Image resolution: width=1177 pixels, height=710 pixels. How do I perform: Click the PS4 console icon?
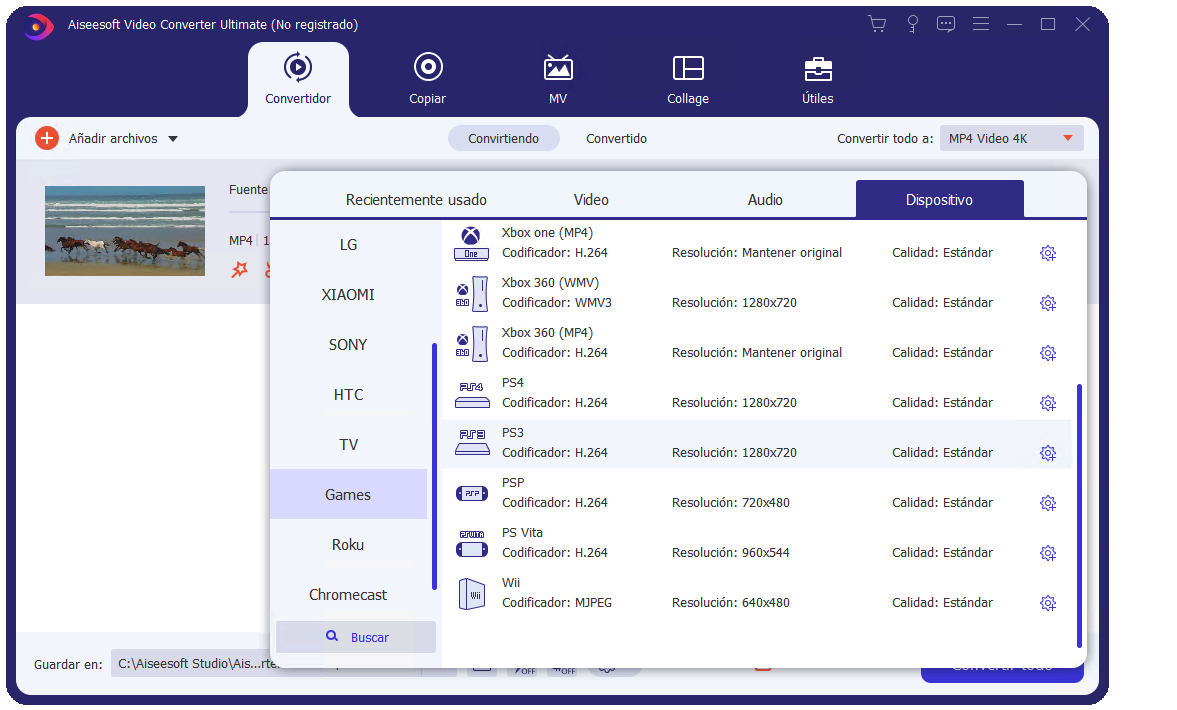coord(471,394)
